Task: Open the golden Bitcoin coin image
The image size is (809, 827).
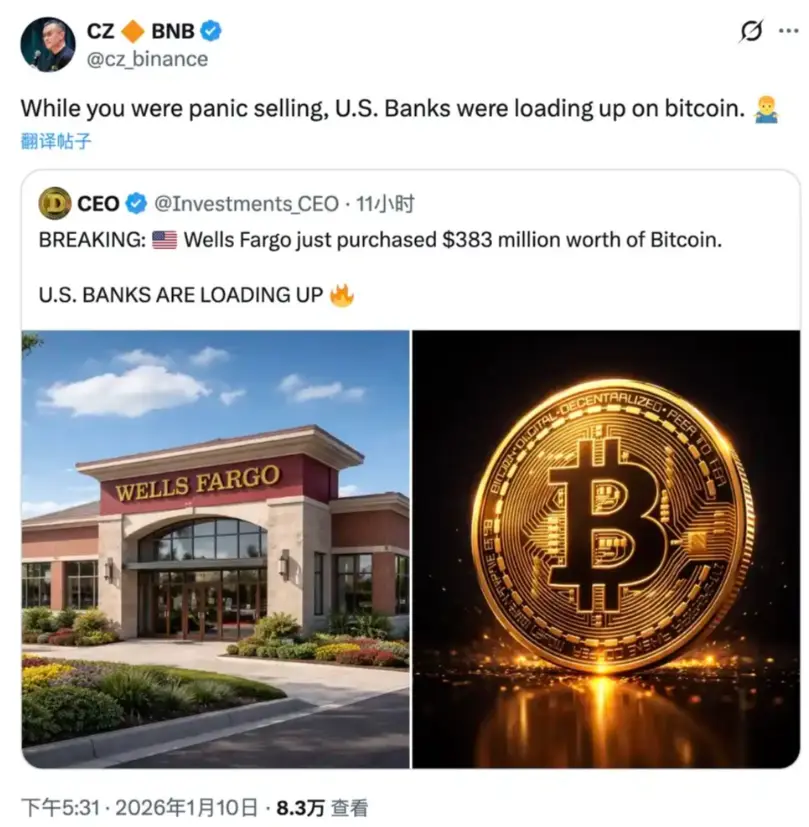Action: (x=606, y=549)
